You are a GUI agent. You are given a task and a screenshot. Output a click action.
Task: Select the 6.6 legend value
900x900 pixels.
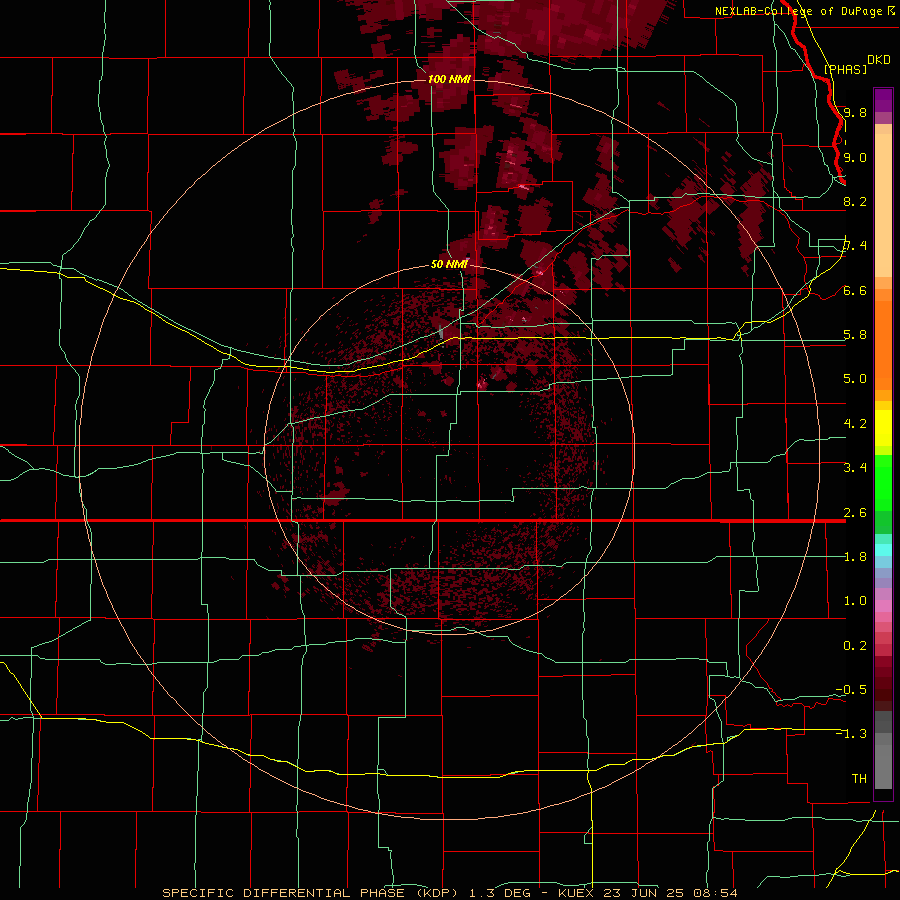tap(855, 290)
